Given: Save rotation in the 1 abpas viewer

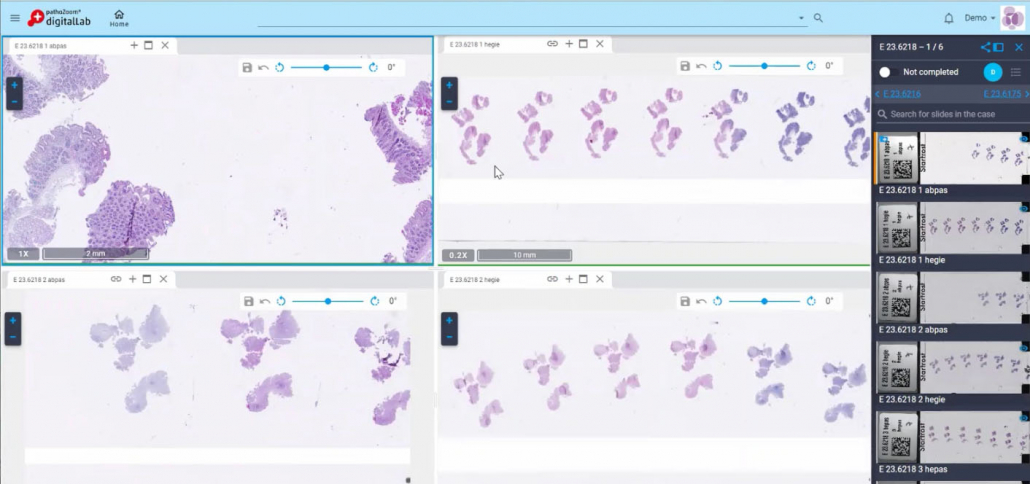Looking at the screenshot, I should pyautogui.click(x=246, y=67).
